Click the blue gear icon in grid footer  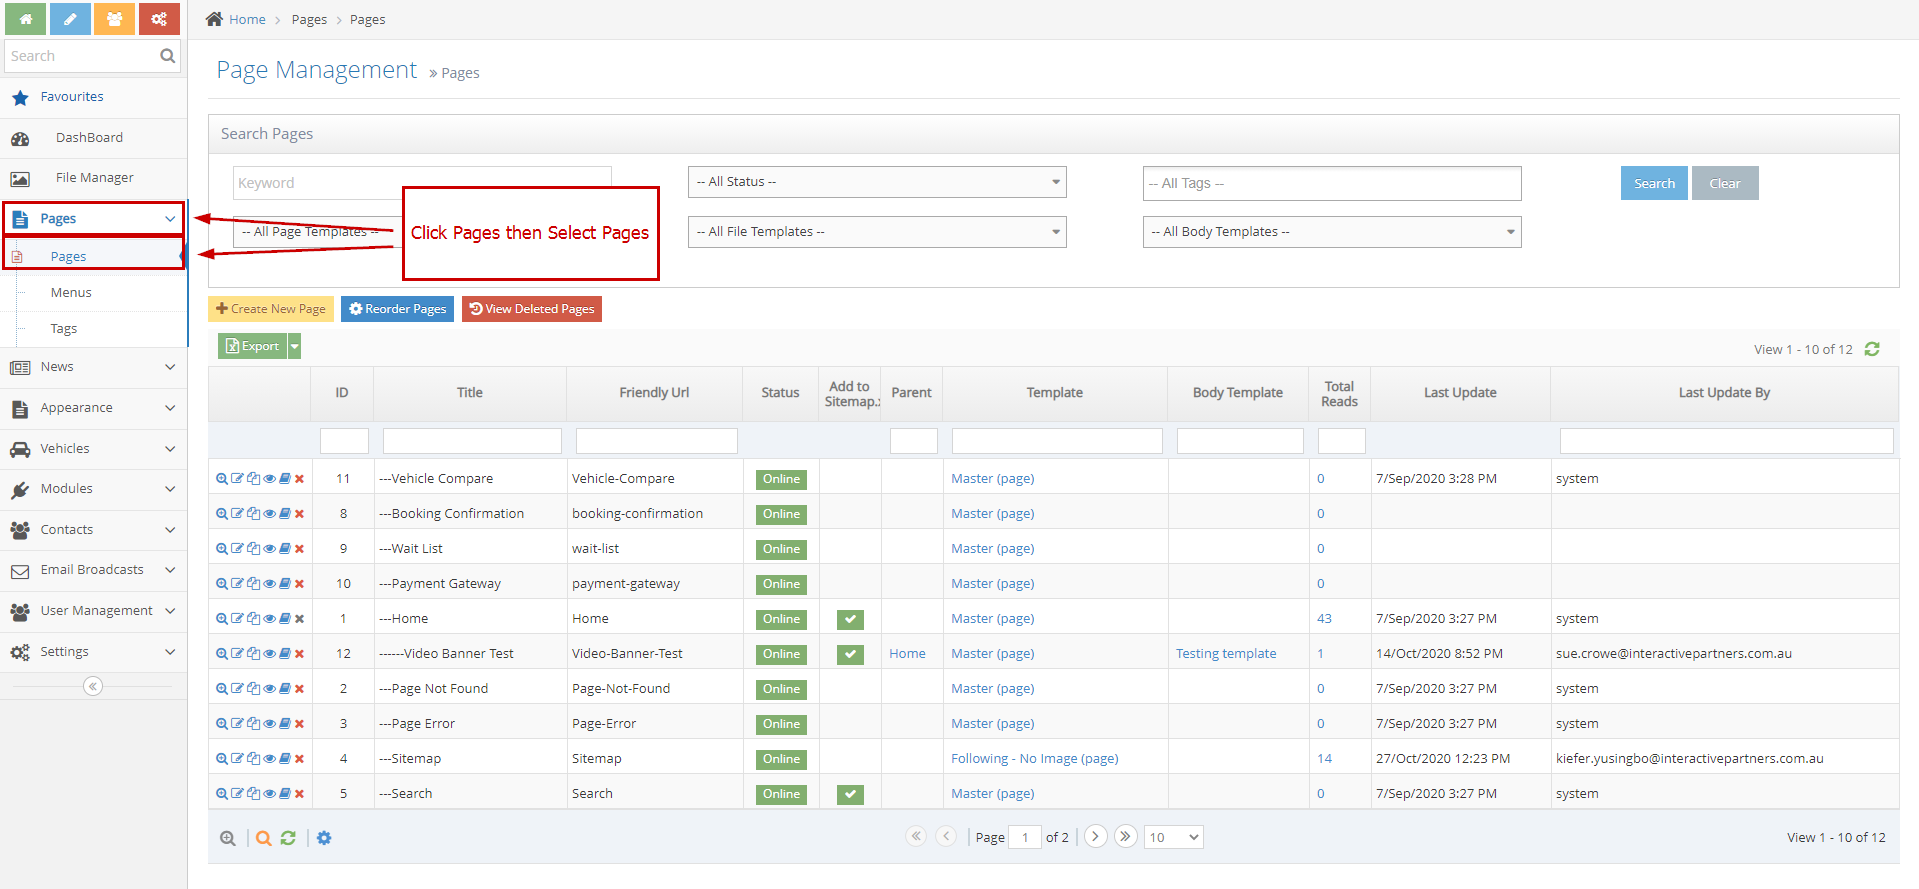coord(324,838)
